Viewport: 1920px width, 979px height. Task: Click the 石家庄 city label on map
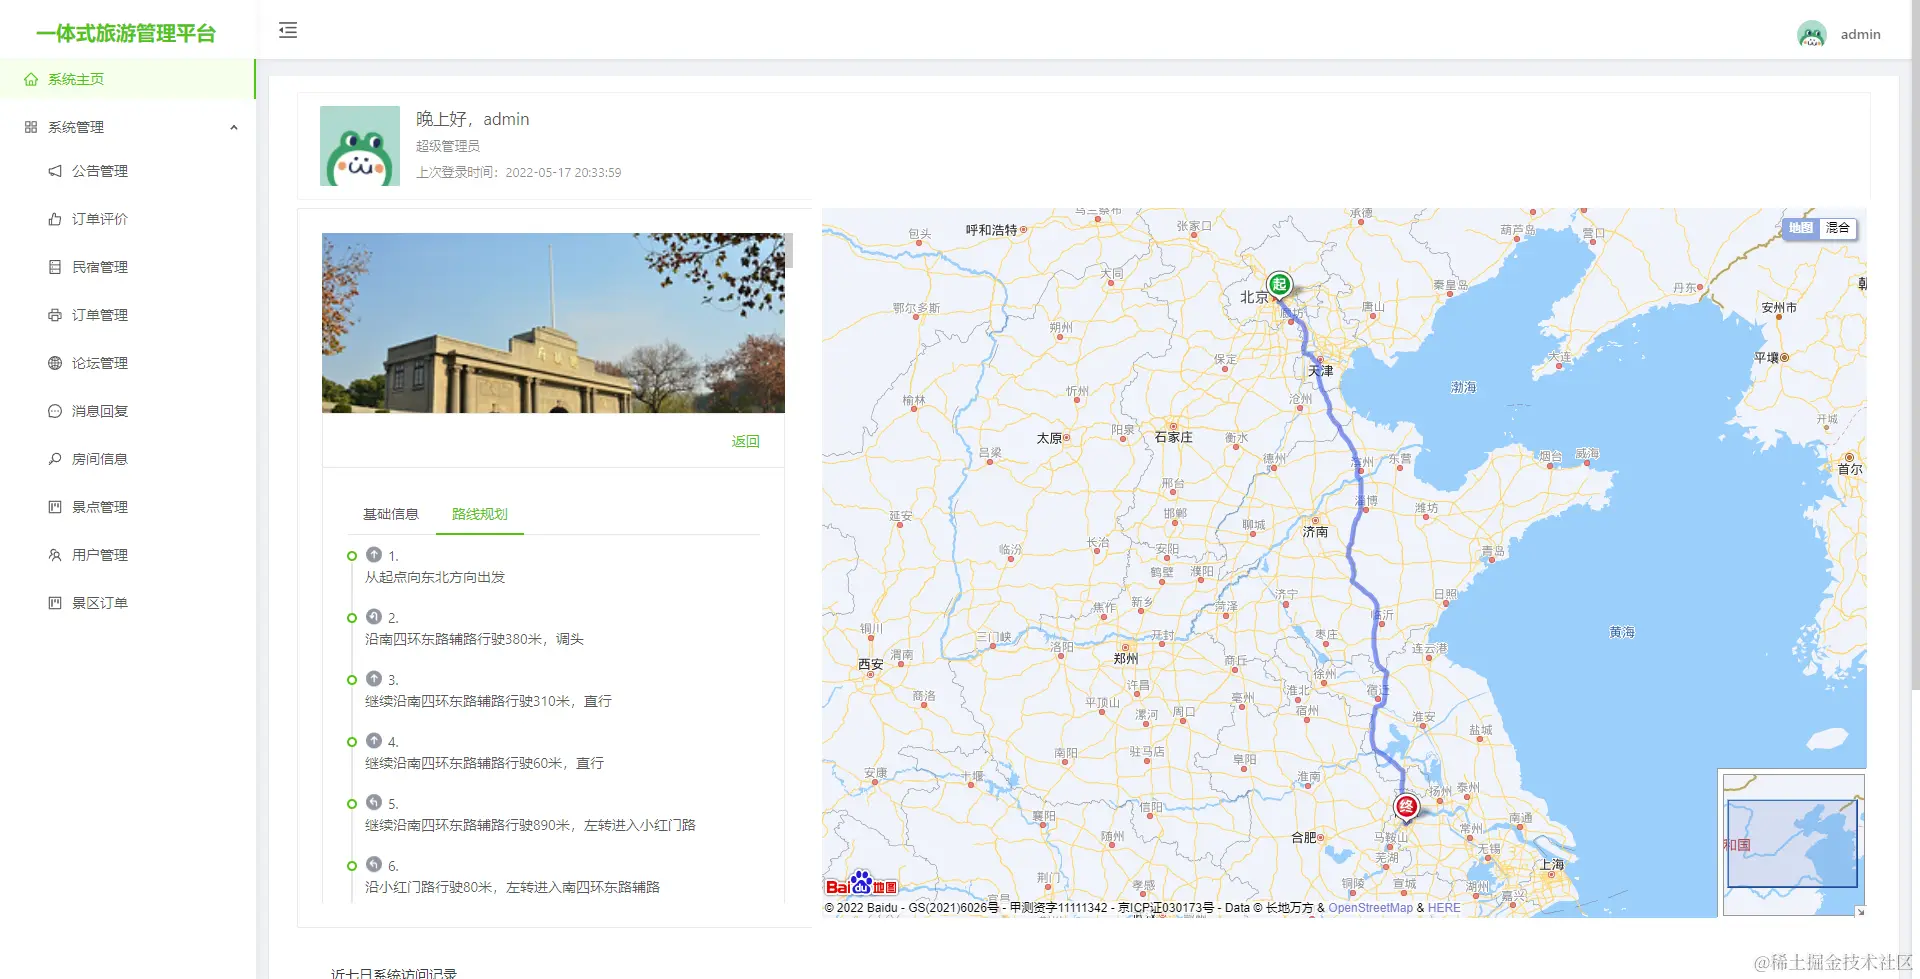pyautogui.click(x=1174, y=437)
